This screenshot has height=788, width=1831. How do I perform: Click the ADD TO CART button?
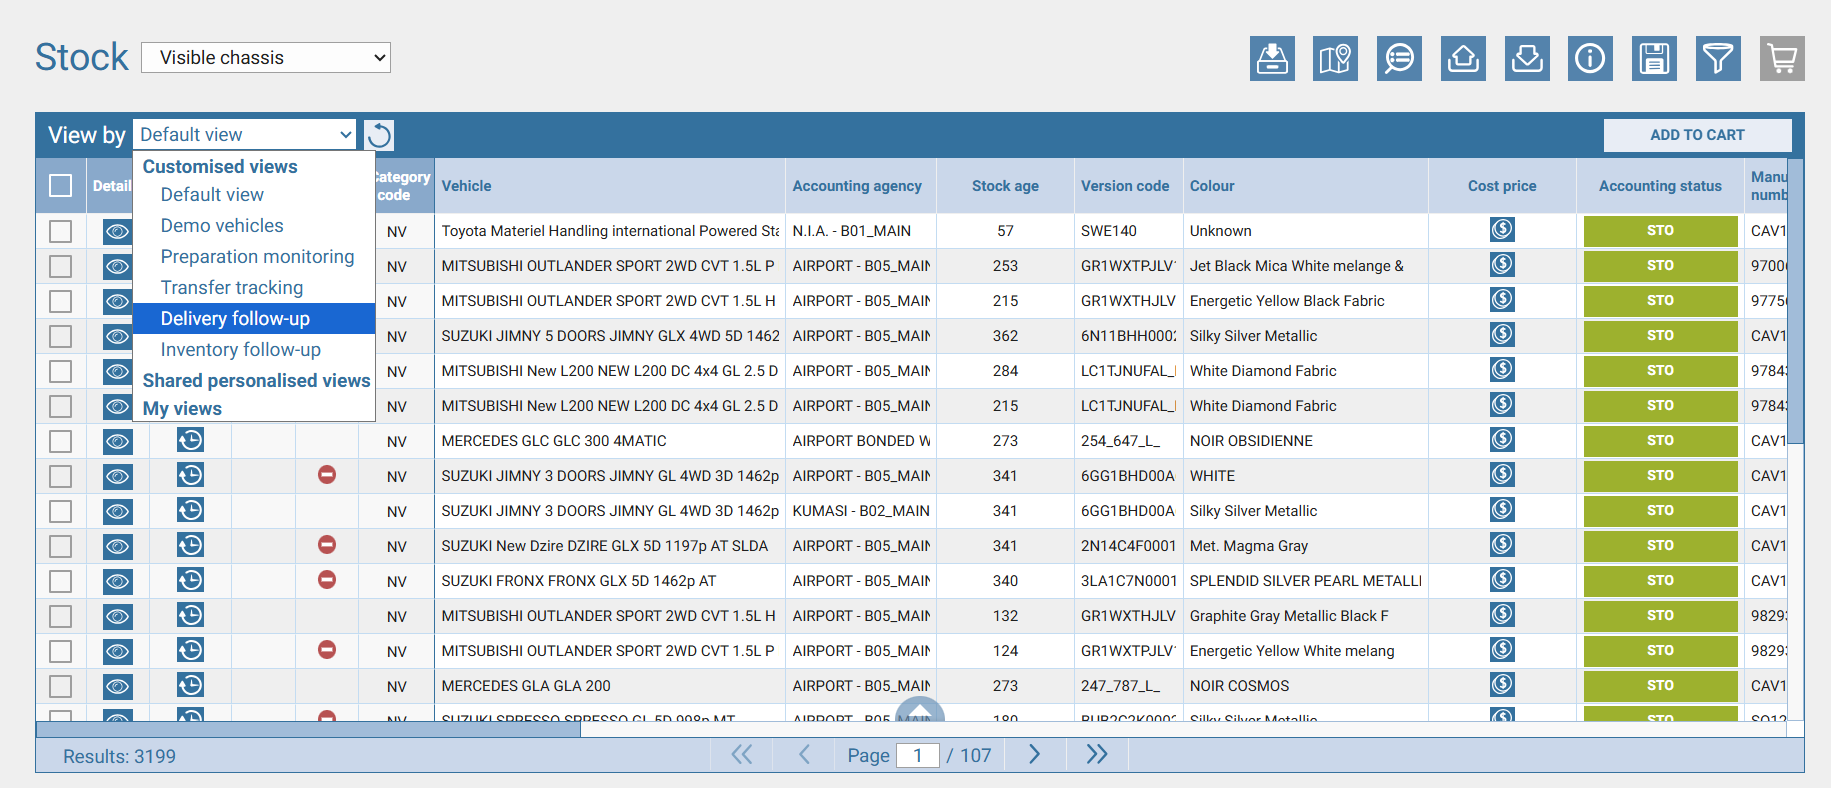coord(1697,135)
